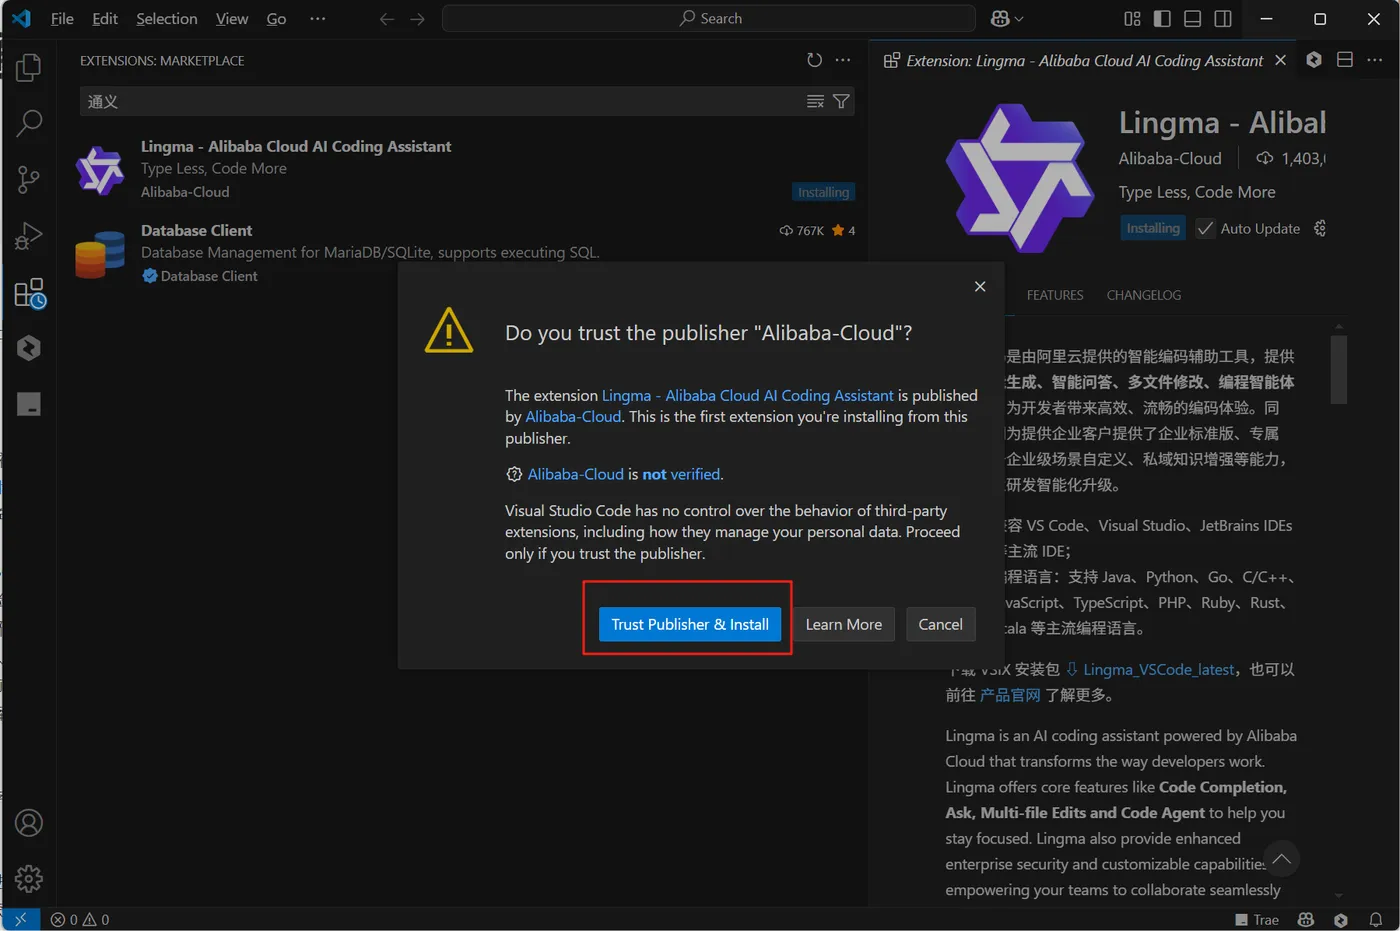Select the Extensions icon in activity bar
The height and width of the screenshot is (931, 1400).
(29, 293)
